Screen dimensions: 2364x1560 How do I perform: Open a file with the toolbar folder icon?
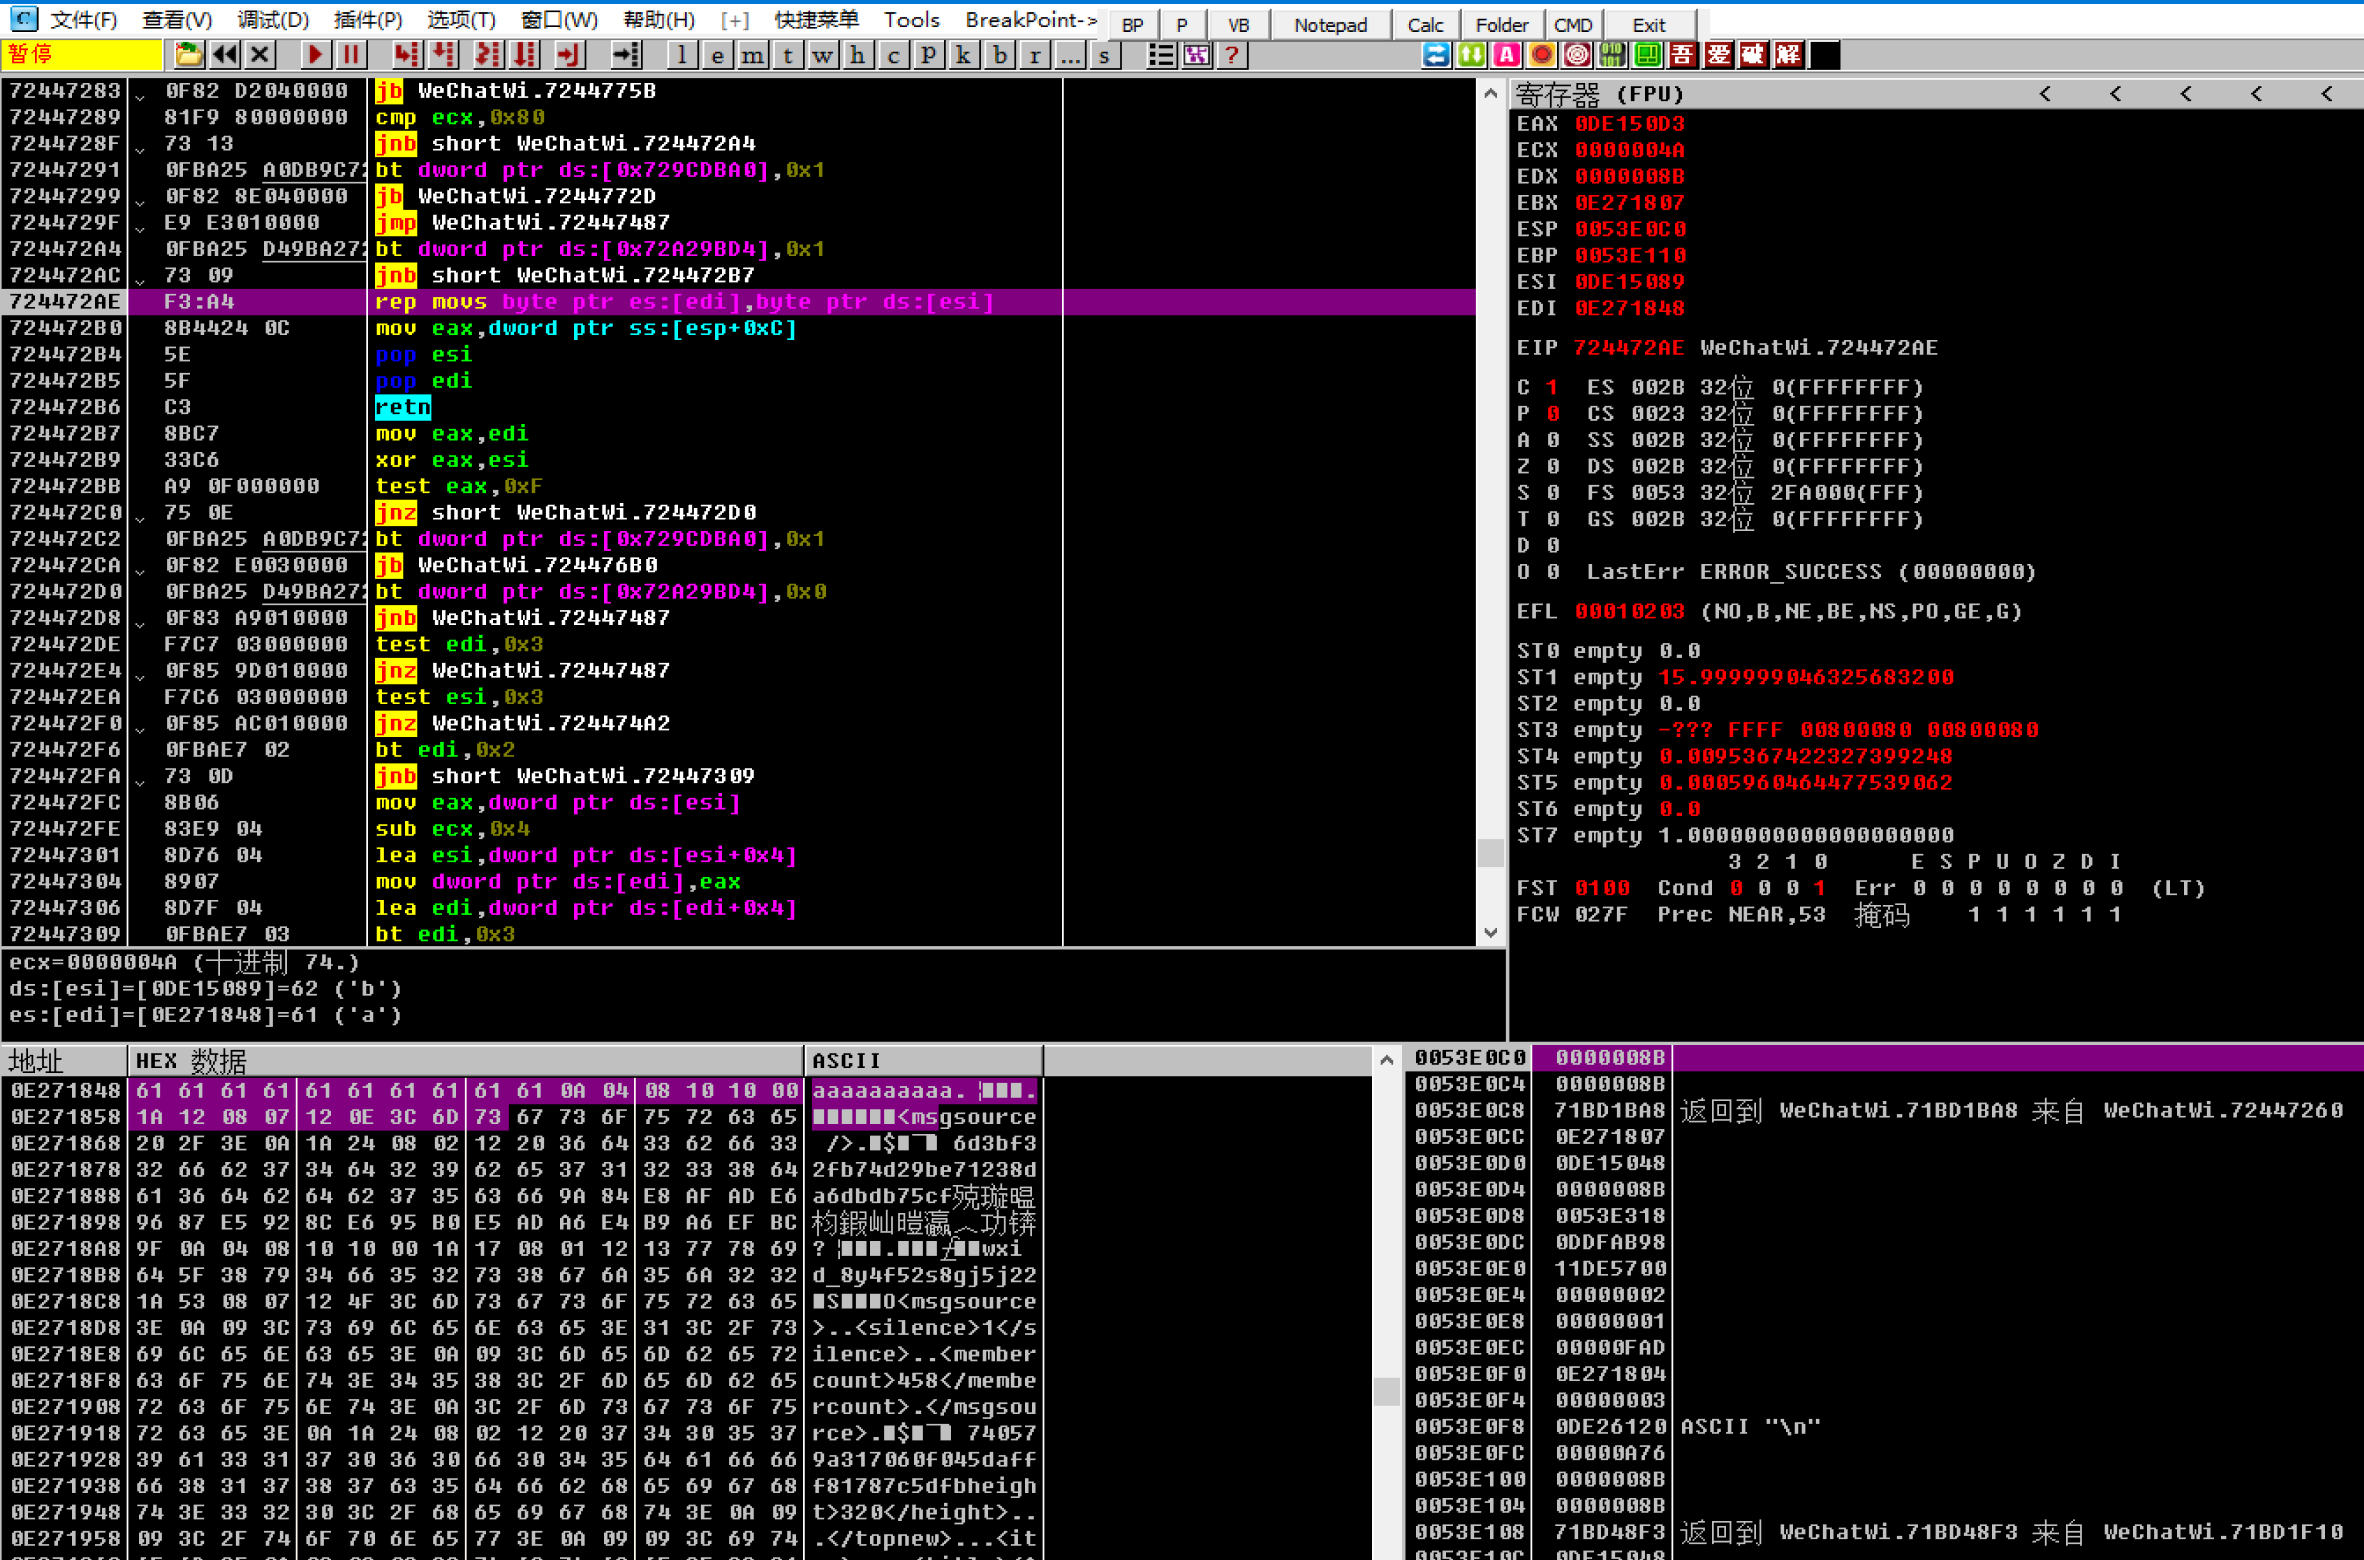pyautogui.click(x=188, y=55)
